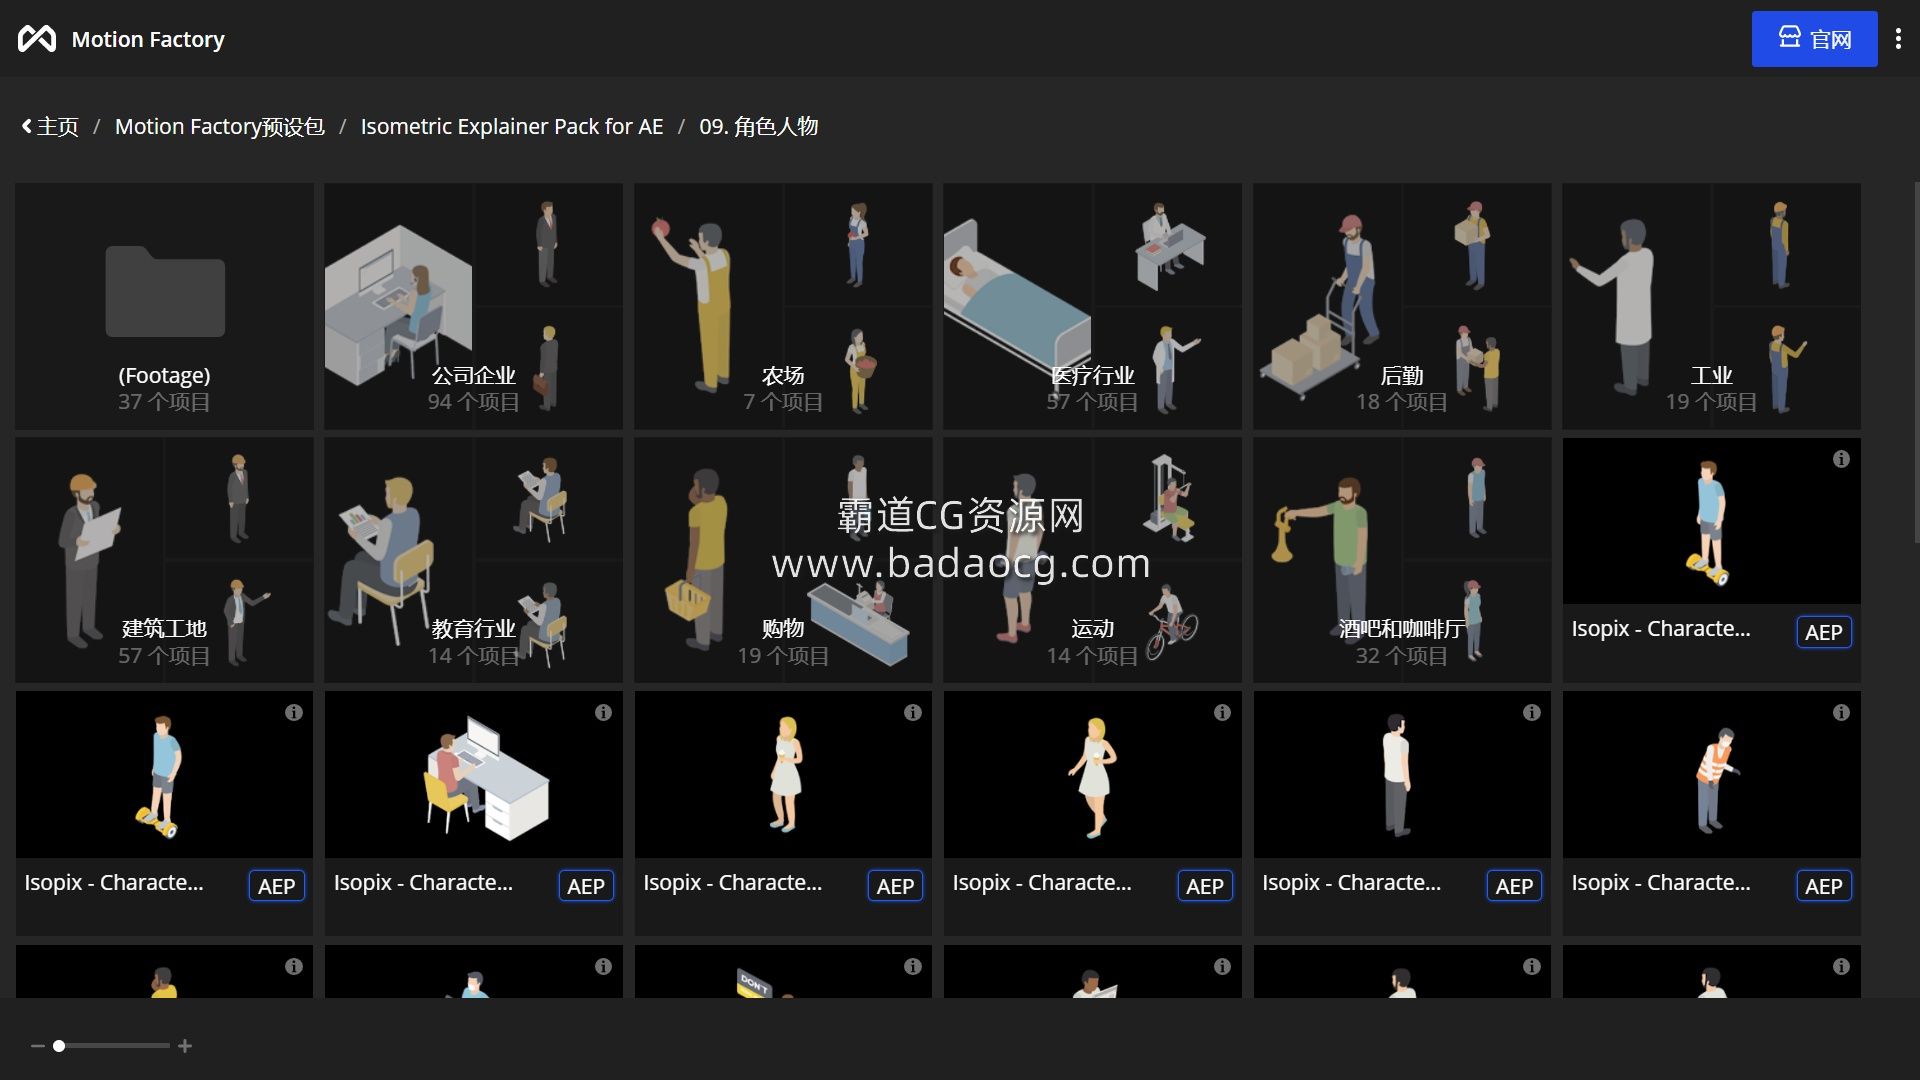Show info for the walking blonde woman card
The image size is (1920, 1080).
1222,713
